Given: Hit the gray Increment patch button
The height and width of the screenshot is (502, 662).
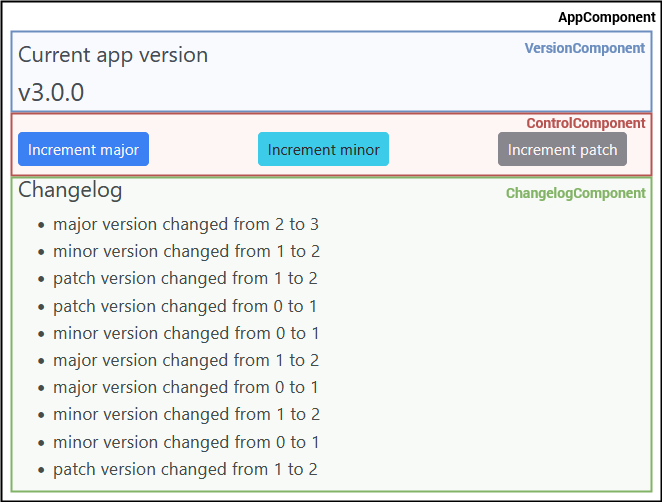Looking at the screenshot, I should coord(562,149).
